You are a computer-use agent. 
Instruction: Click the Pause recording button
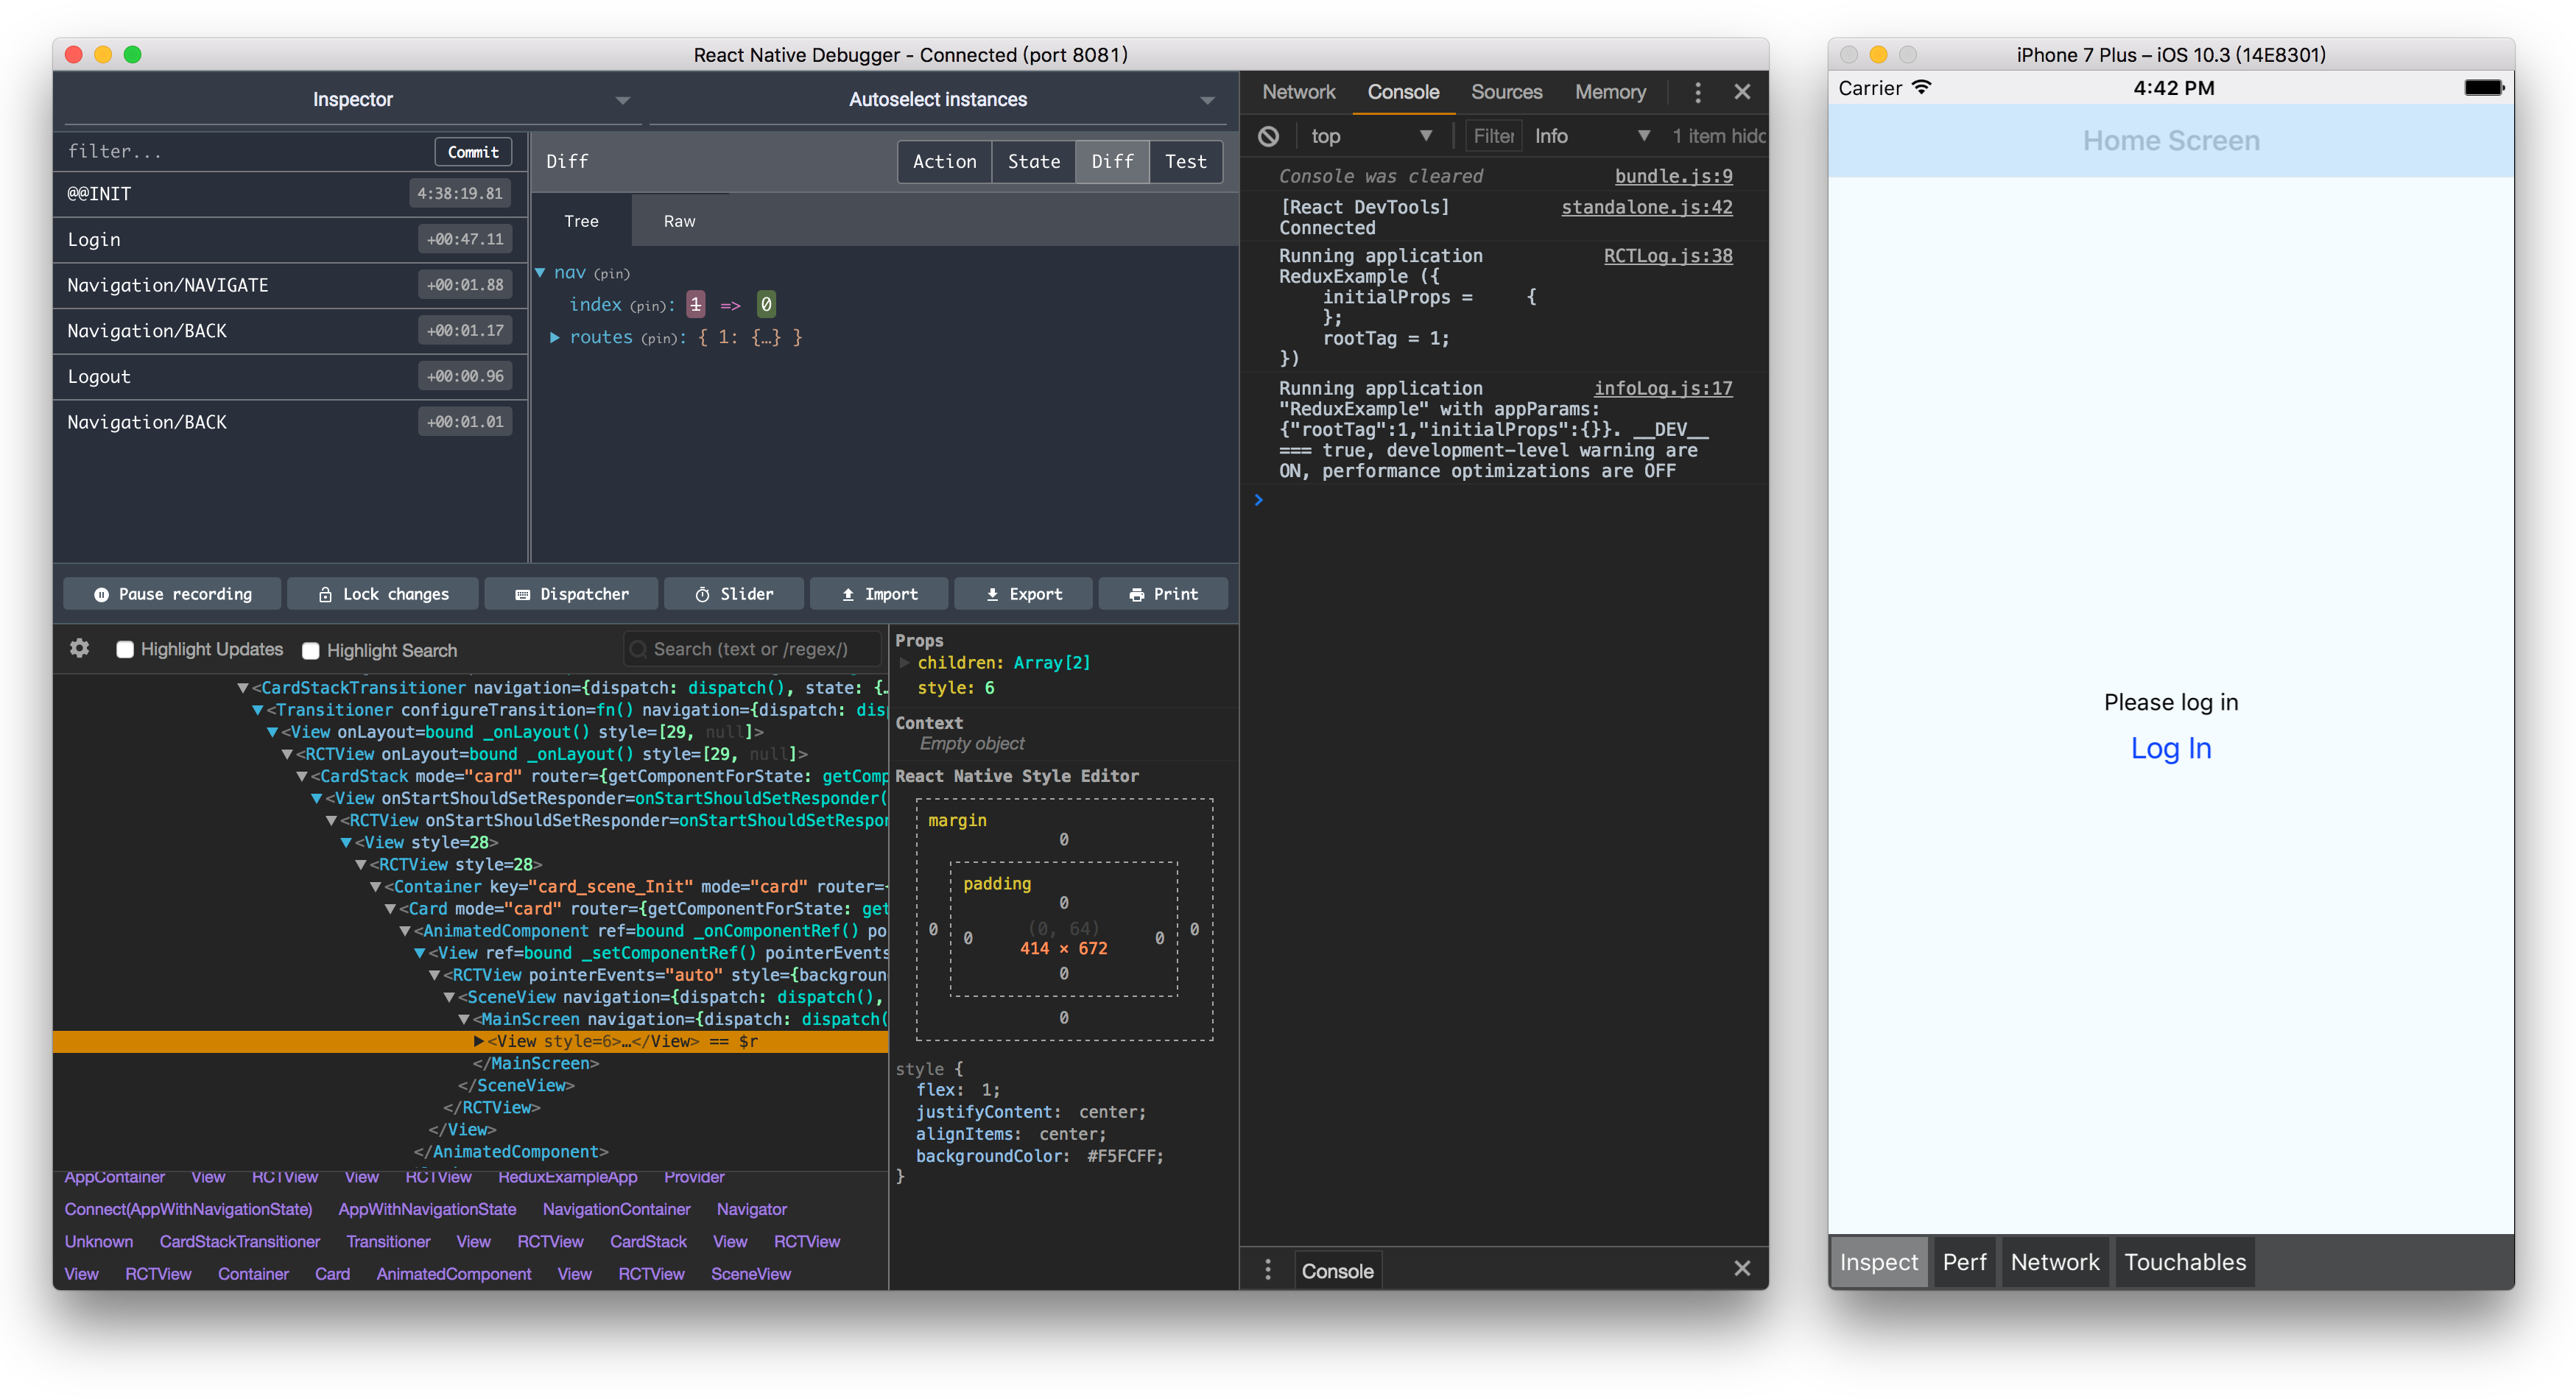click(x=172, y=594)
